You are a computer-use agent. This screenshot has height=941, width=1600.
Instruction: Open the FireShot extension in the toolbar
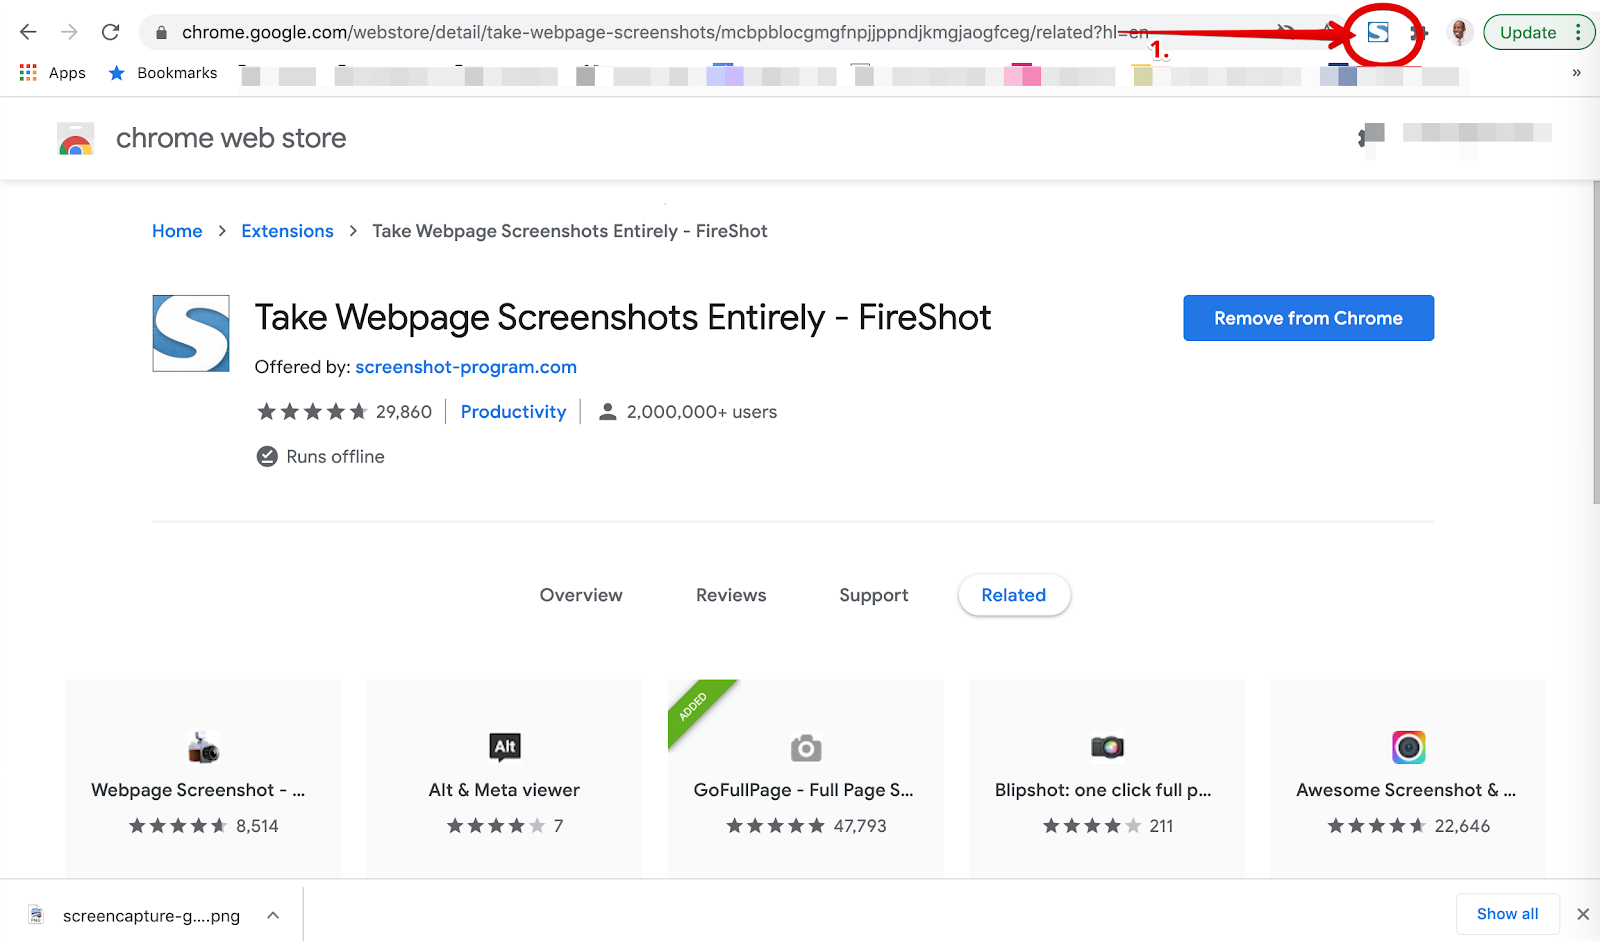1378,32
